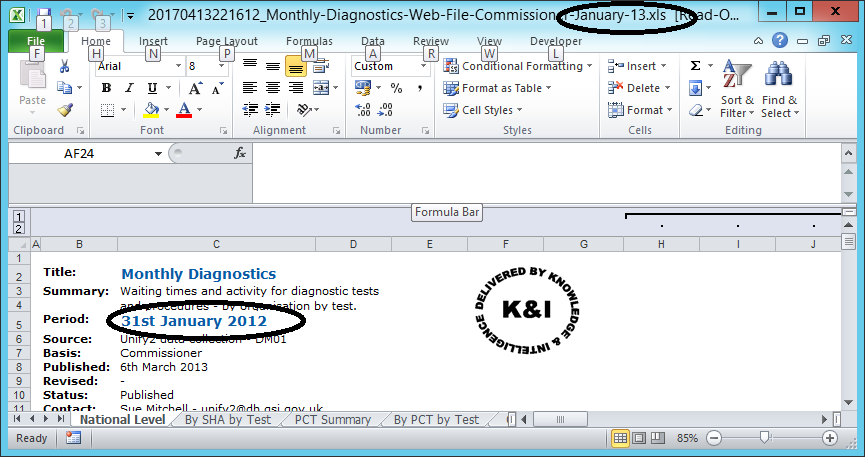Open the Find & Select menu
Screen dimensions: 865x457
coord(779,88)
